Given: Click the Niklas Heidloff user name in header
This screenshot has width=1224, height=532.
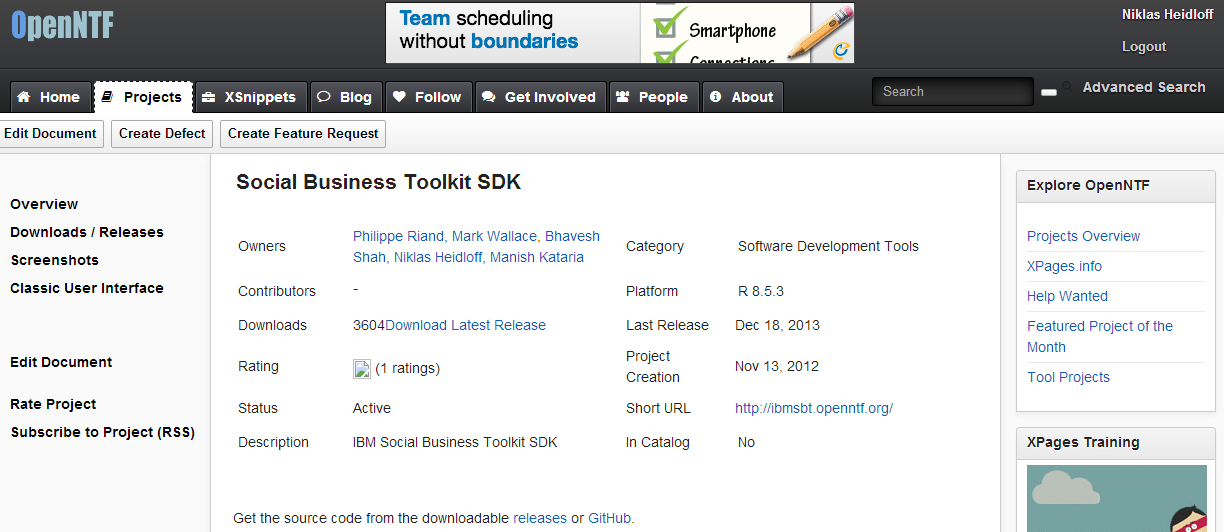Looking at the screenshot, I should pos(1166,14).
